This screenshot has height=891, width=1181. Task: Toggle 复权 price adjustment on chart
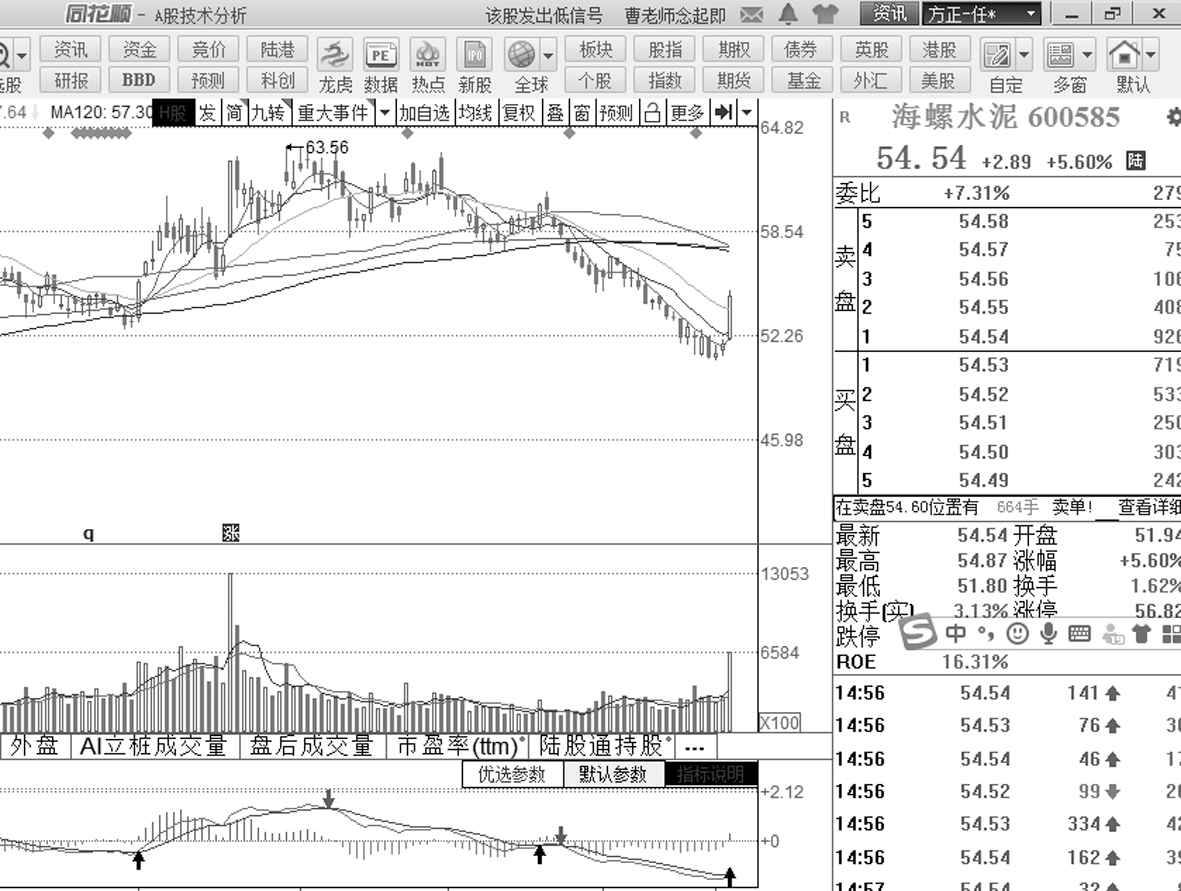[x=518, y=113]
